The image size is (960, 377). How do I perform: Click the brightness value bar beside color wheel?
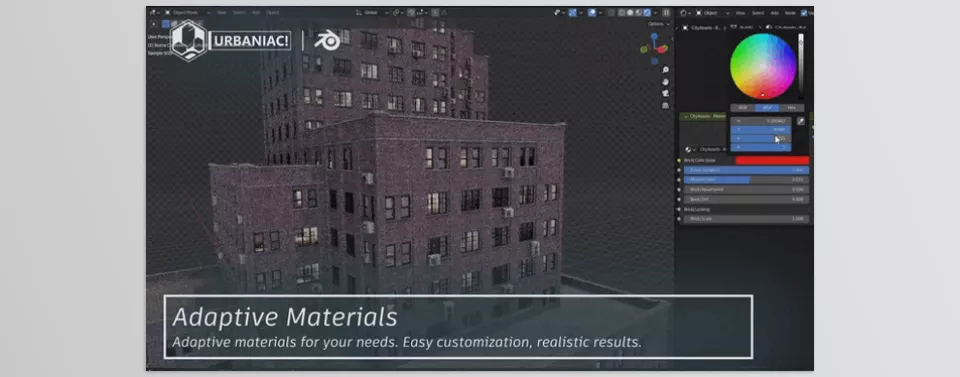801,66
